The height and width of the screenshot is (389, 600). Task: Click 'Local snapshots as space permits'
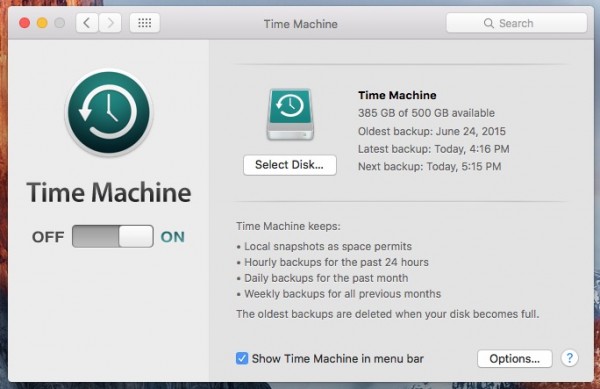point(328,246)
